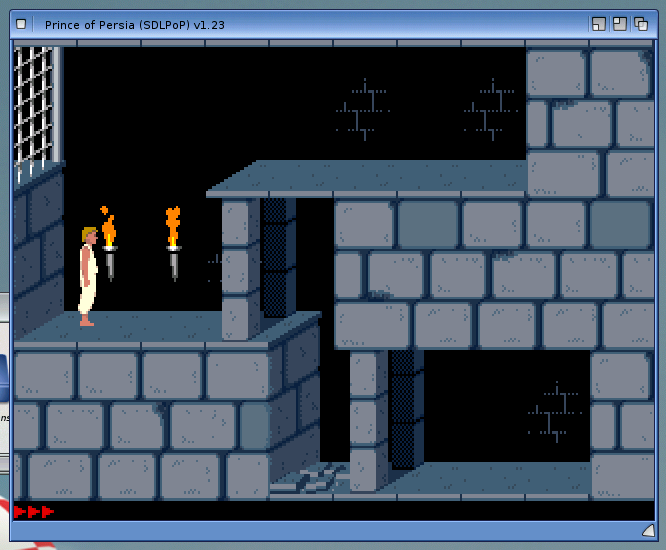Click the lower stone pillar near the rubble

click(x=368, y=420)
